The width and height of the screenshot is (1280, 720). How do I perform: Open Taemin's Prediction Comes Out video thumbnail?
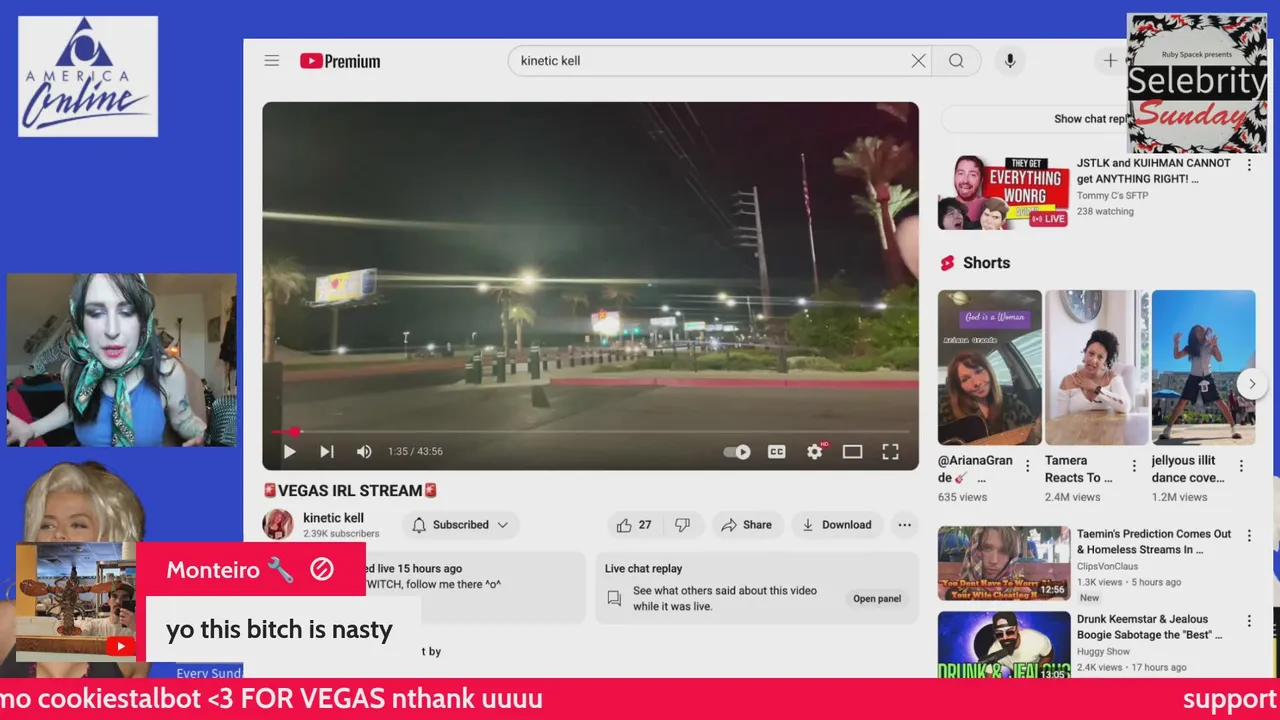[x=1003, y=563]
